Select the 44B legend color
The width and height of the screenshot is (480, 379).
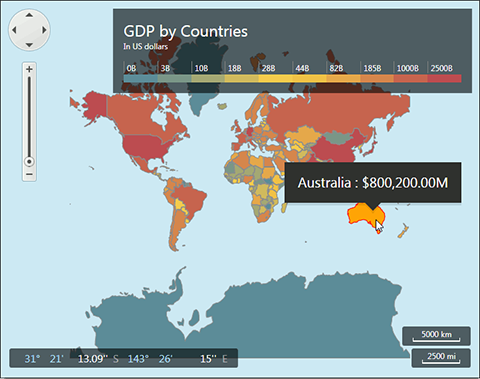pos(309,79)
